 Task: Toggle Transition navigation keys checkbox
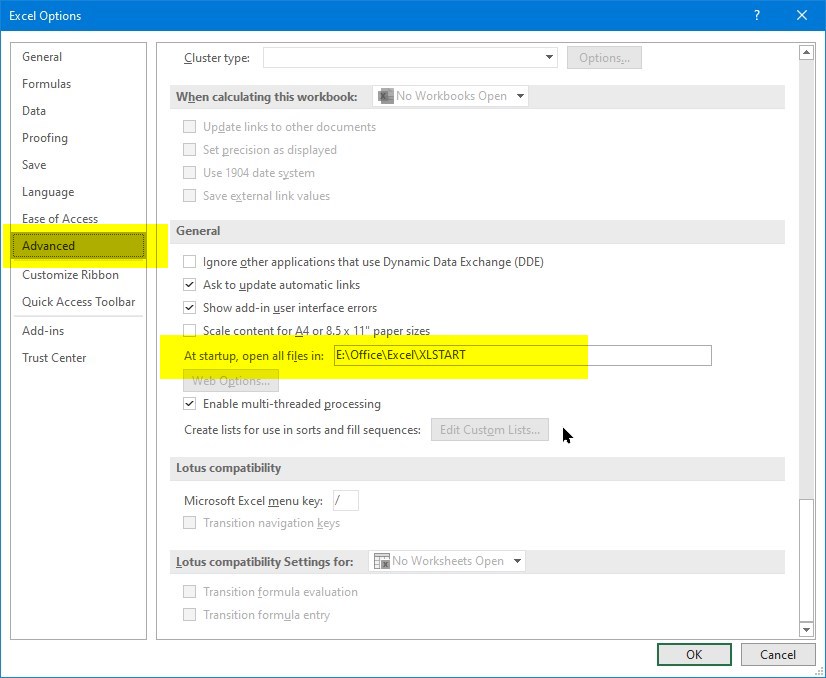click(189, 523)
